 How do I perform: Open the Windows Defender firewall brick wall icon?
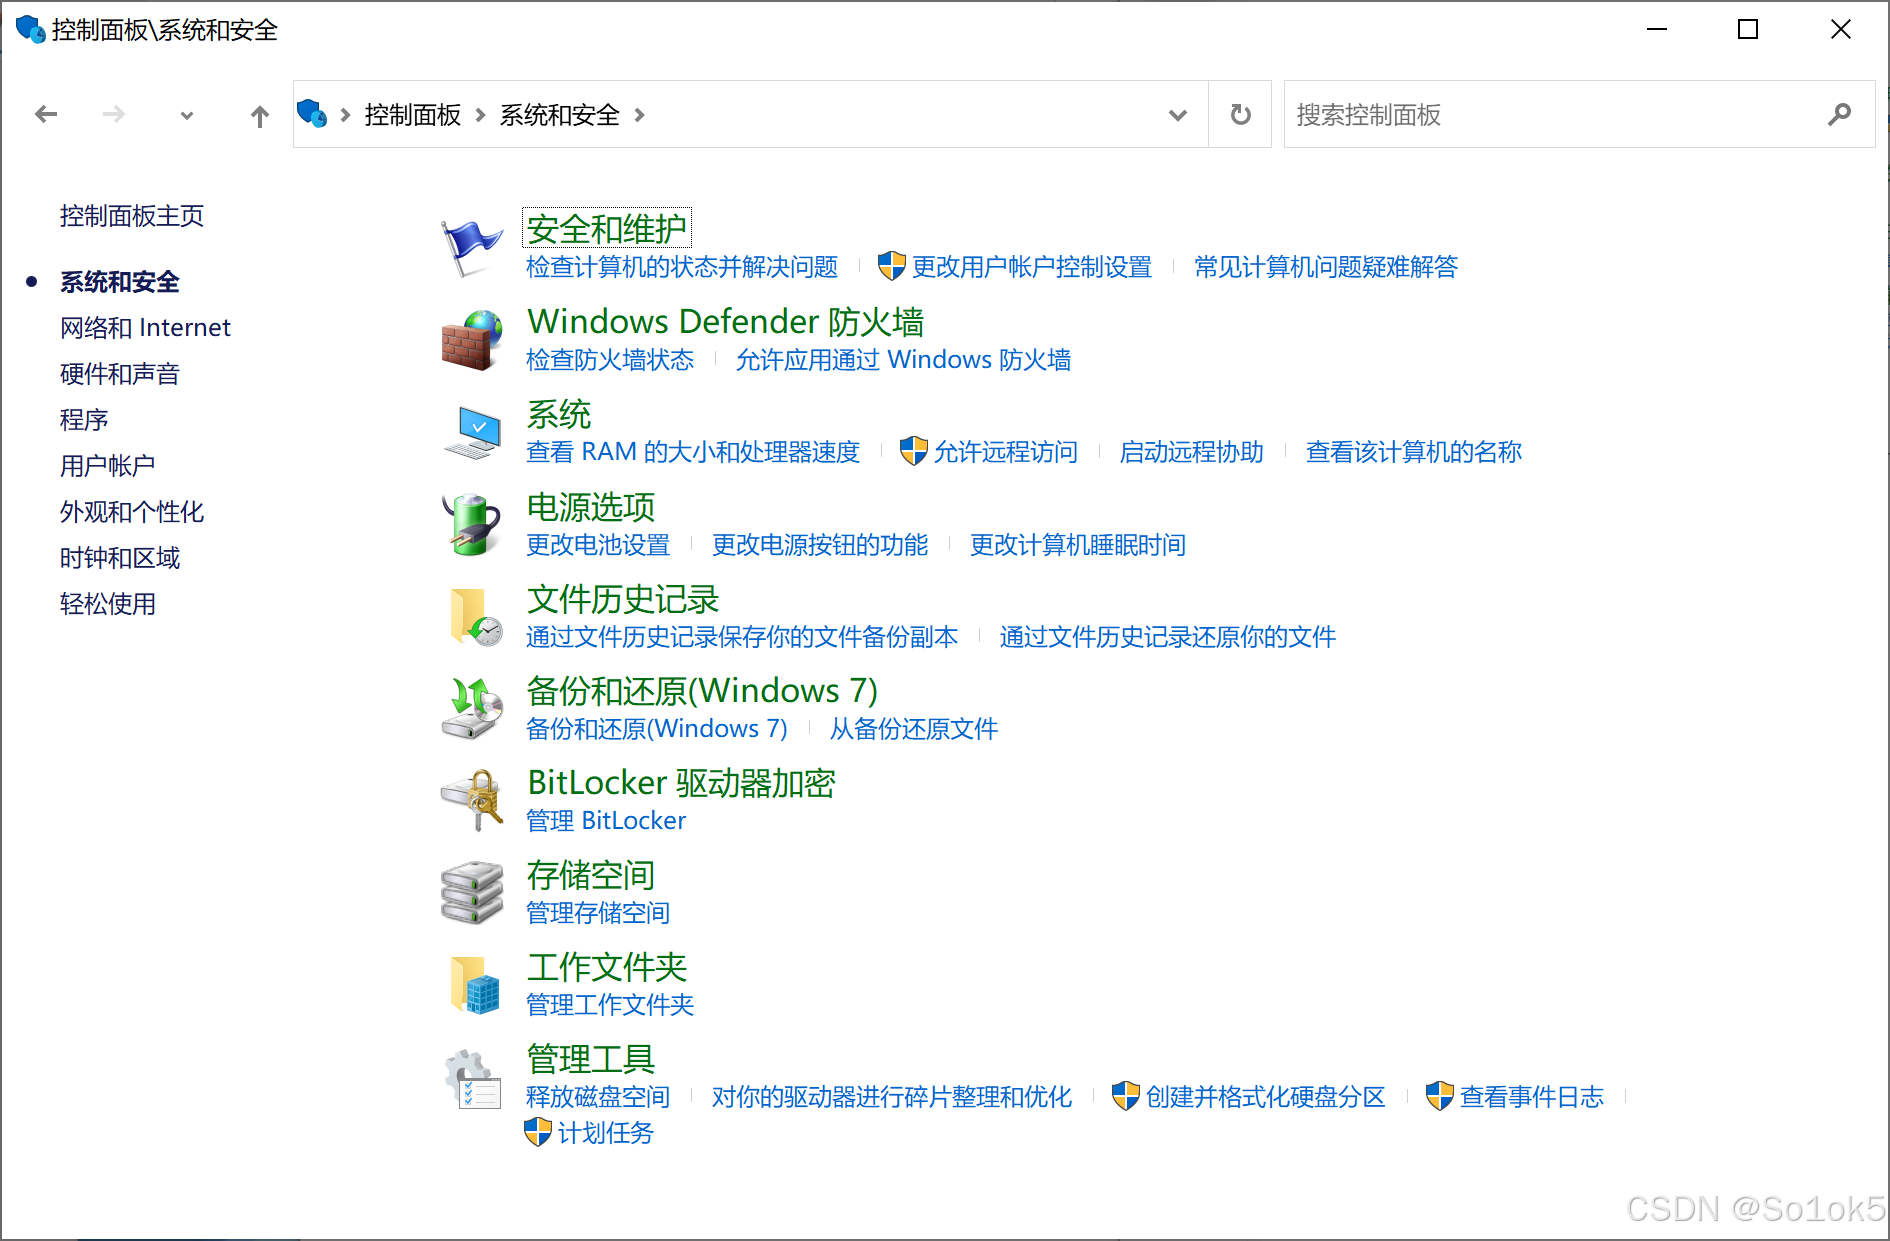point(472,340)
